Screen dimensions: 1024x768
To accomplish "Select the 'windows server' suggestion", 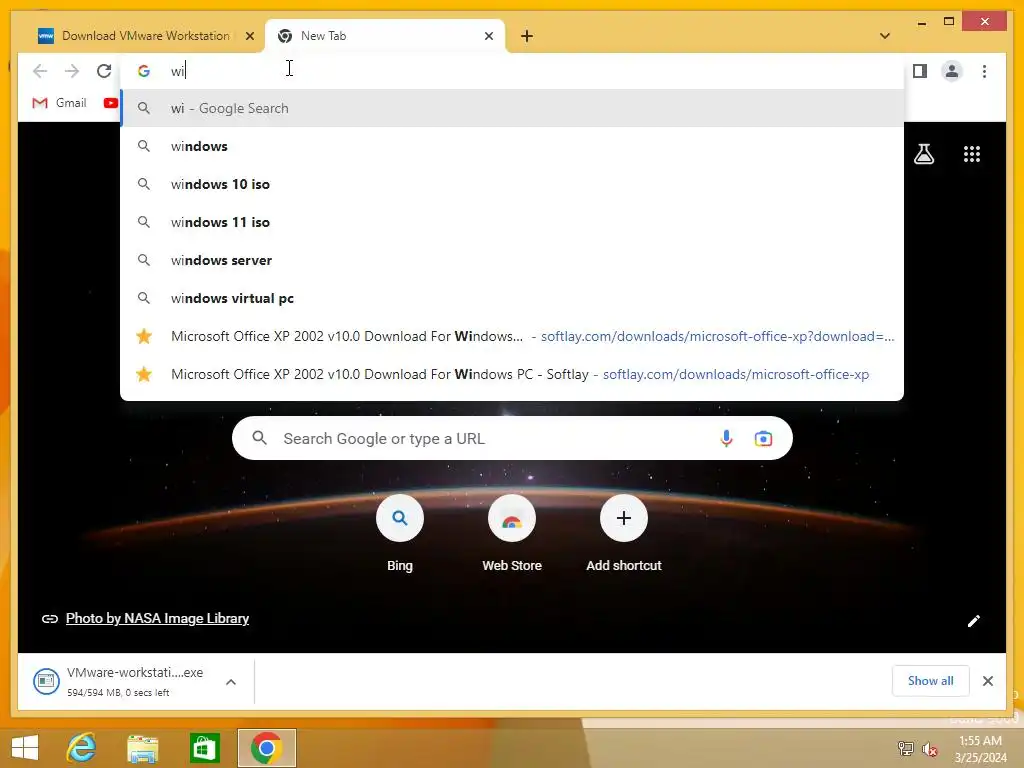I will click(512, 260).
